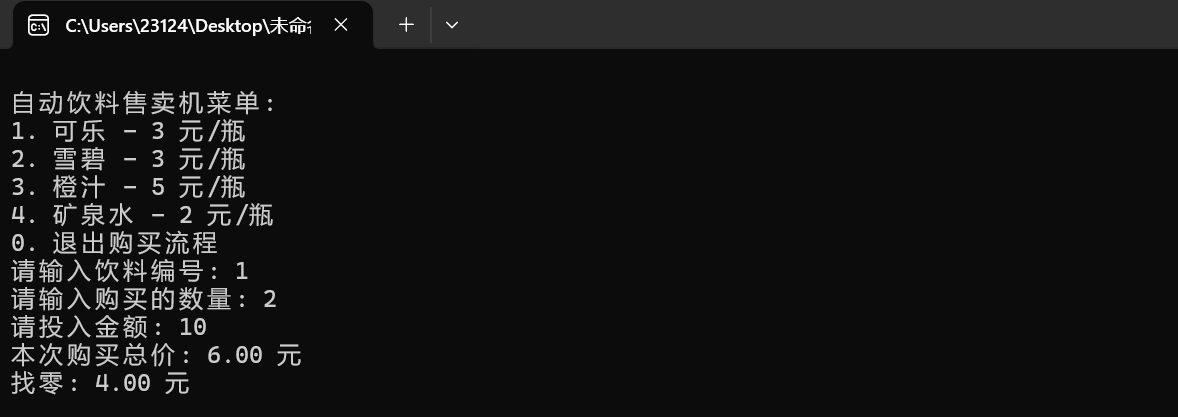Click the 找零 label text
This screenshot has height=417, width=1178.
point(38,383)
